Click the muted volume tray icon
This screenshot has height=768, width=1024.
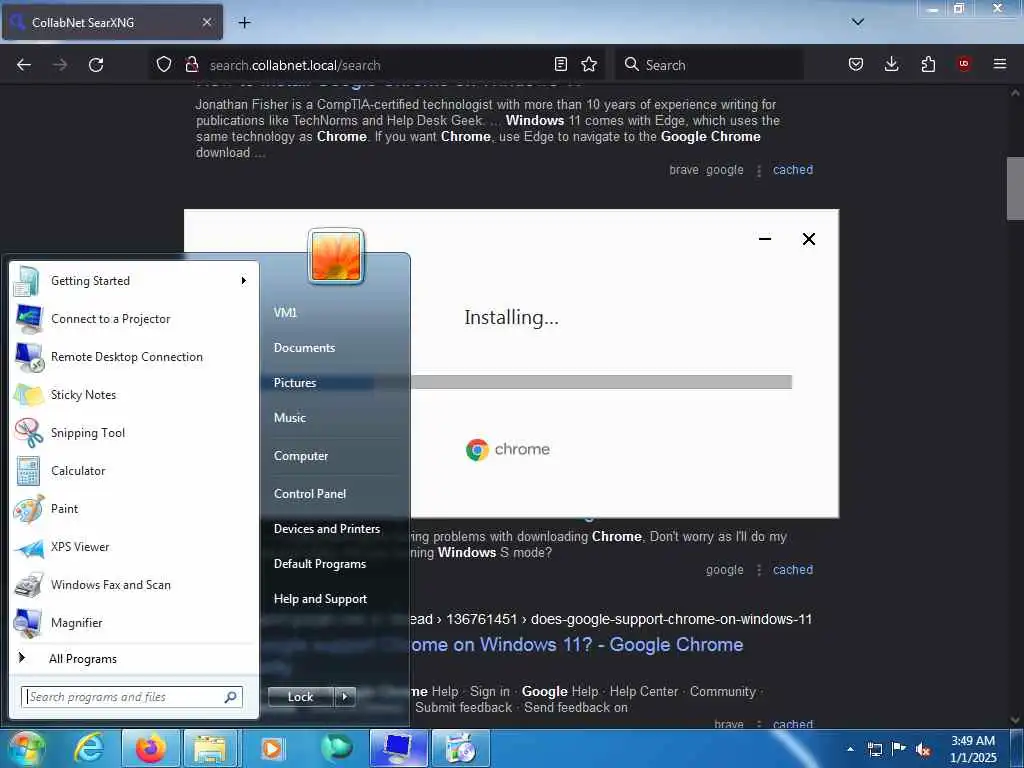(x=923, y=750)
